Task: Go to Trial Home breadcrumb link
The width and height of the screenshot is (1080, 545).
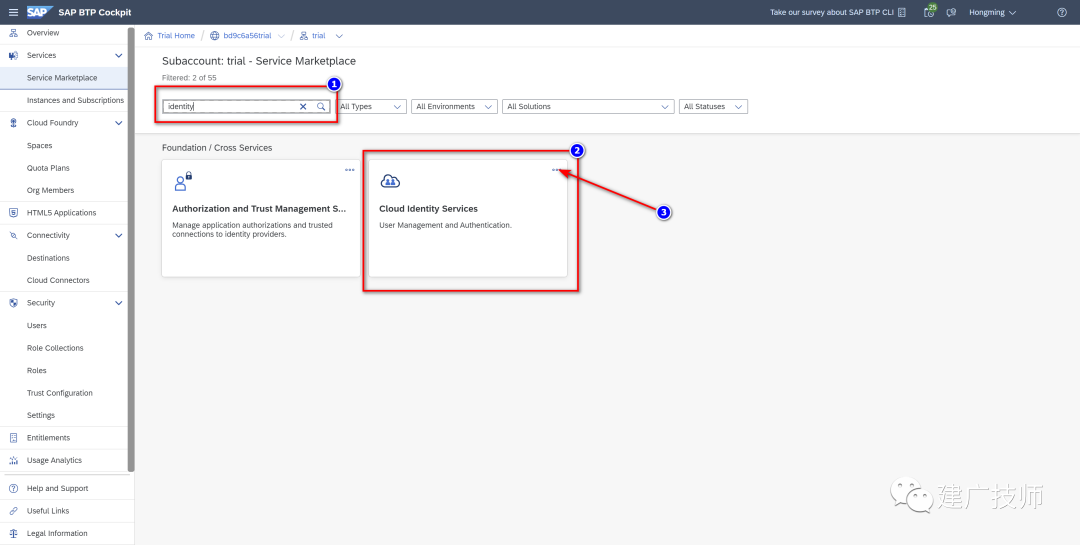Action: click(176, 36)
